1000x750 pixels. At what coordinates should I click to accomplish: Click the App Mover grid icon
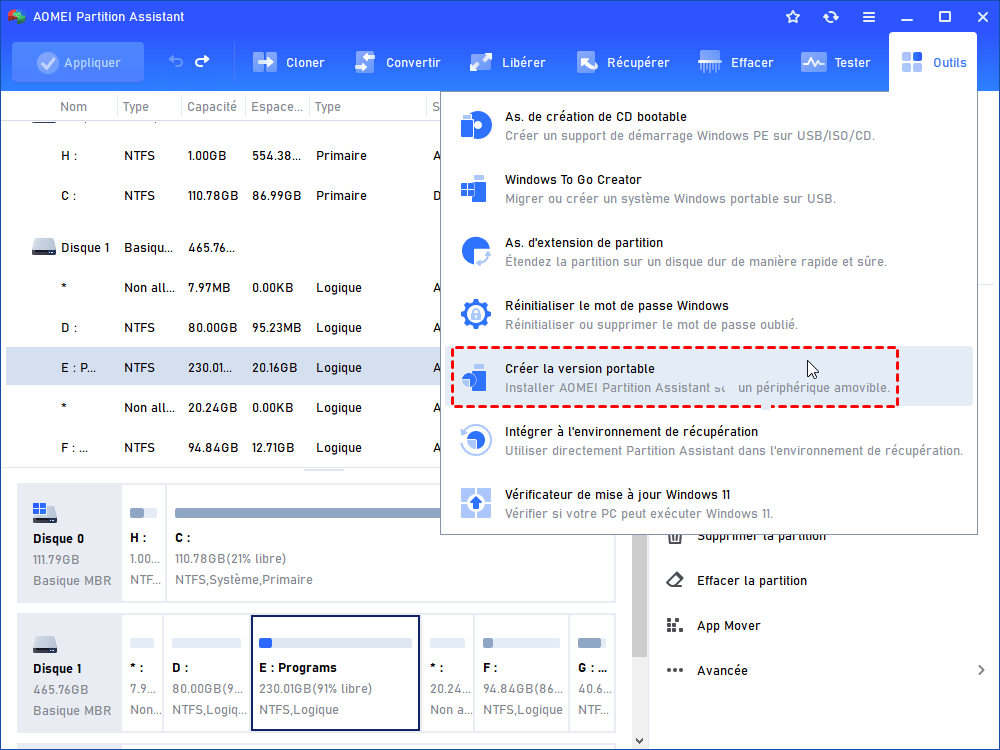pyautogui.click(x=675, y=625)
